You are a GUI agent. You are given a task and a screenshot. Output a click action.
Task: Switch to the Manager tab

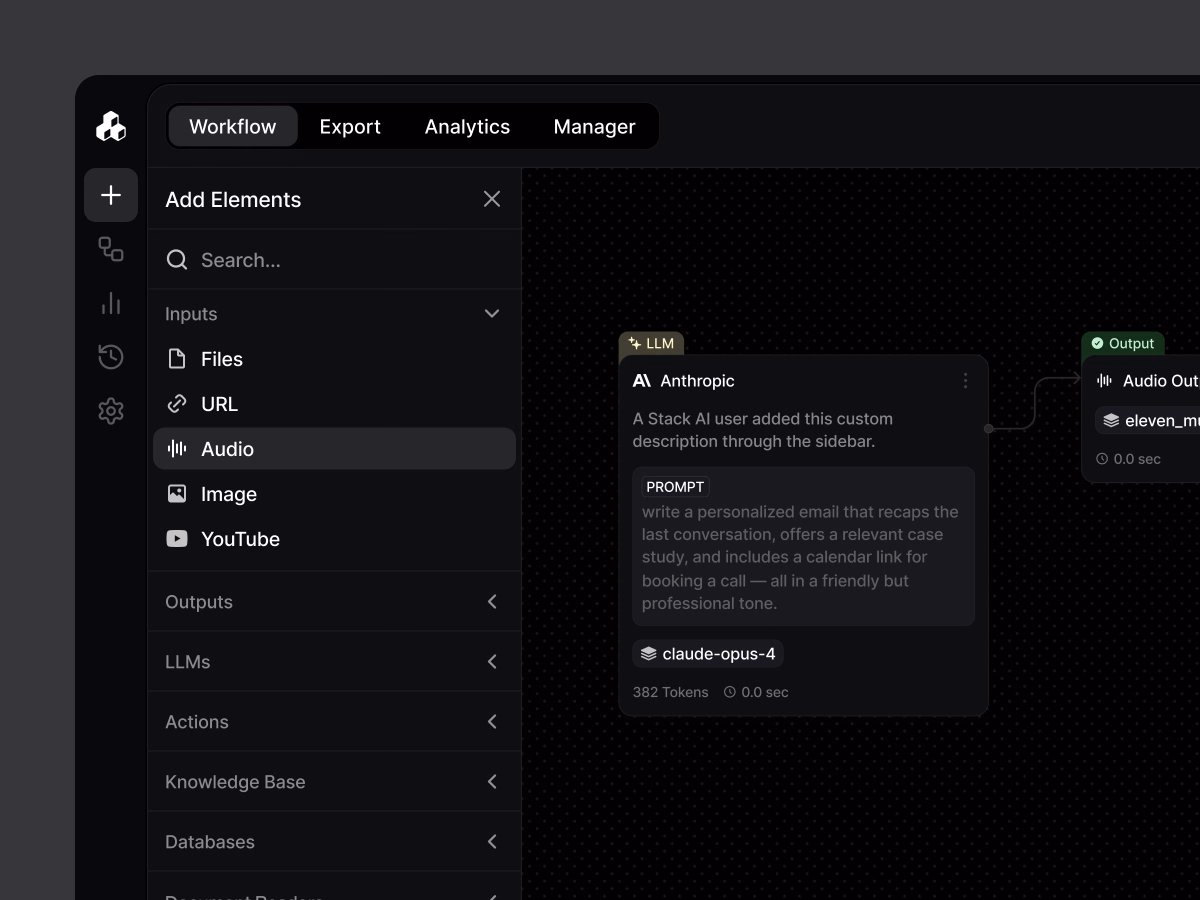[x=594, y=127]
